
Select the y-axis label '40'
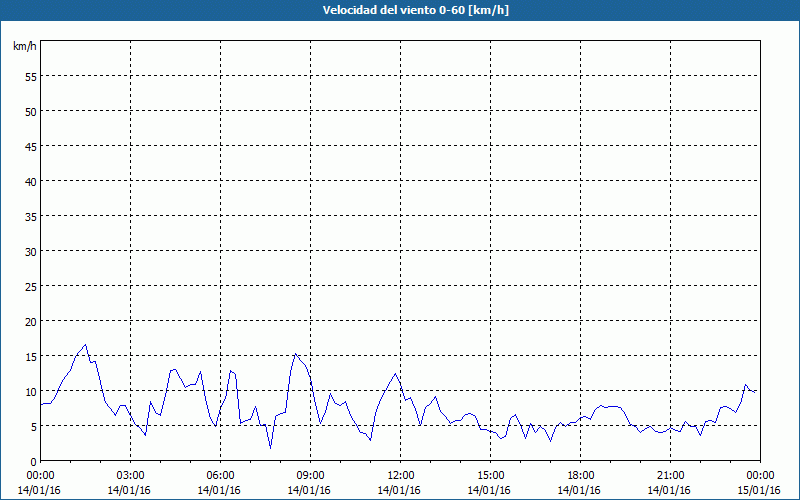(31, 182)
